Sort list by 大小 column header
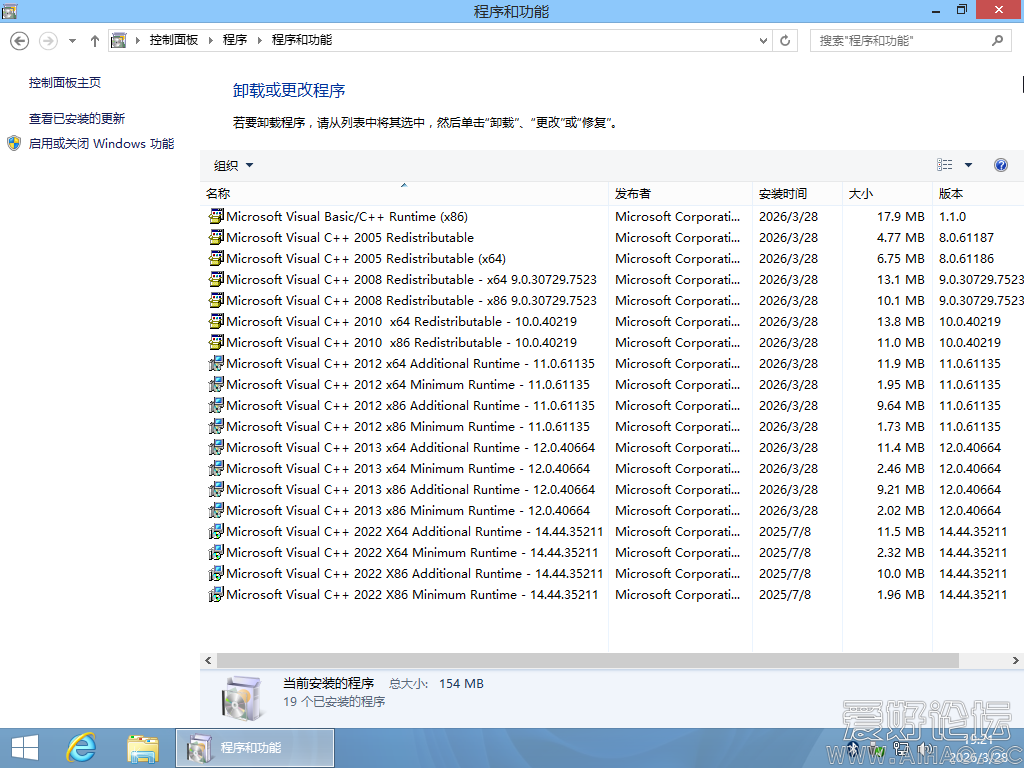The image size is (1024, 768). pyautogui.click(x=887, y=193)
